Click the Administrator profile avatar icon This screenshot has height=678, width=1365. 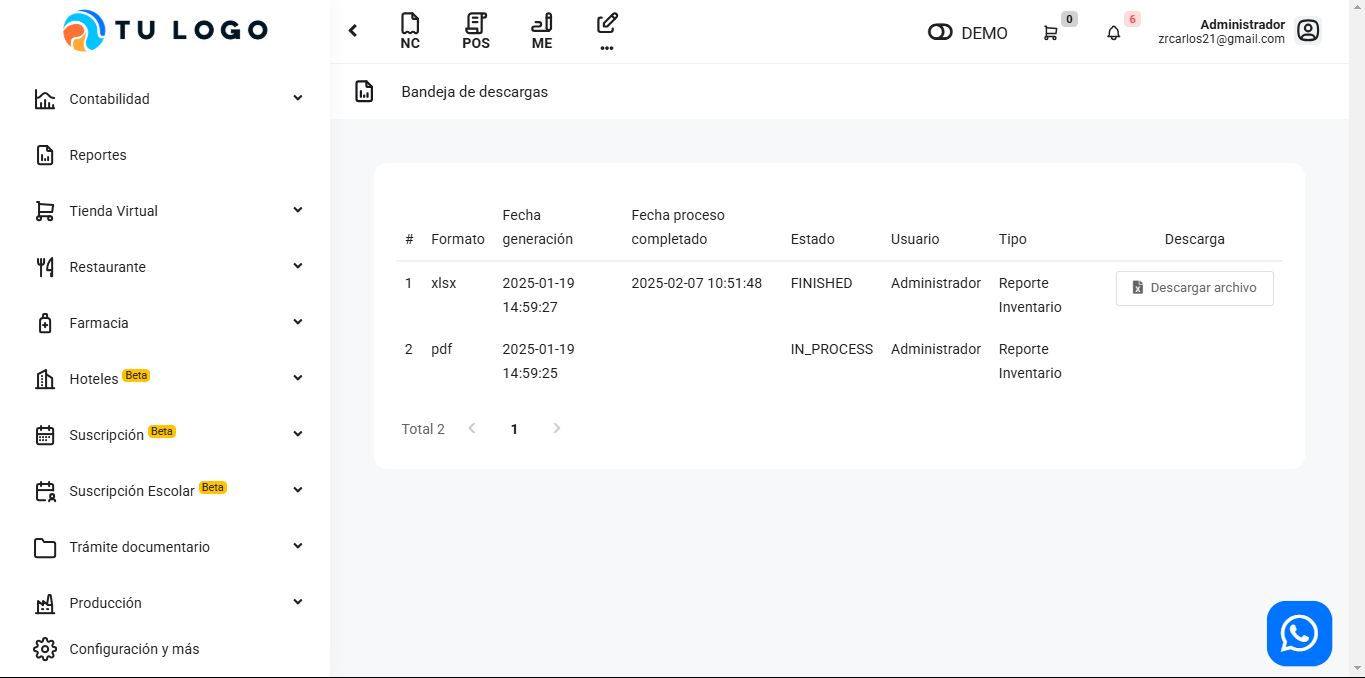click(1308, 31)
